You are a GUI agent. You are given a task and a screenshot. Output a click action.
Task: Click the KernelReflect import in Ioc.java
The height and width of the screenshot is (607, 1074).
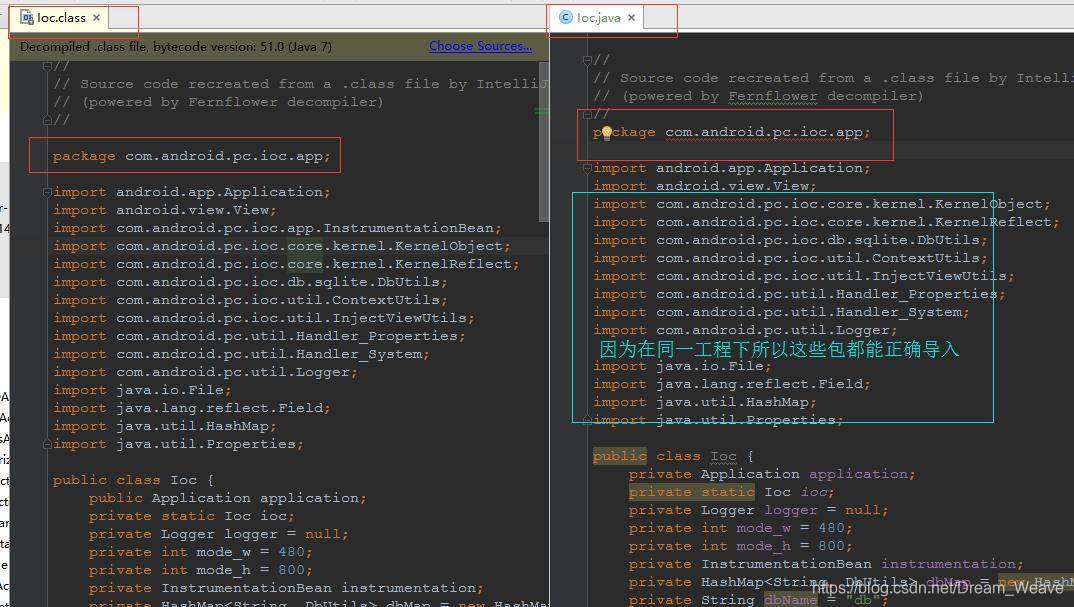tap(827, 222)
